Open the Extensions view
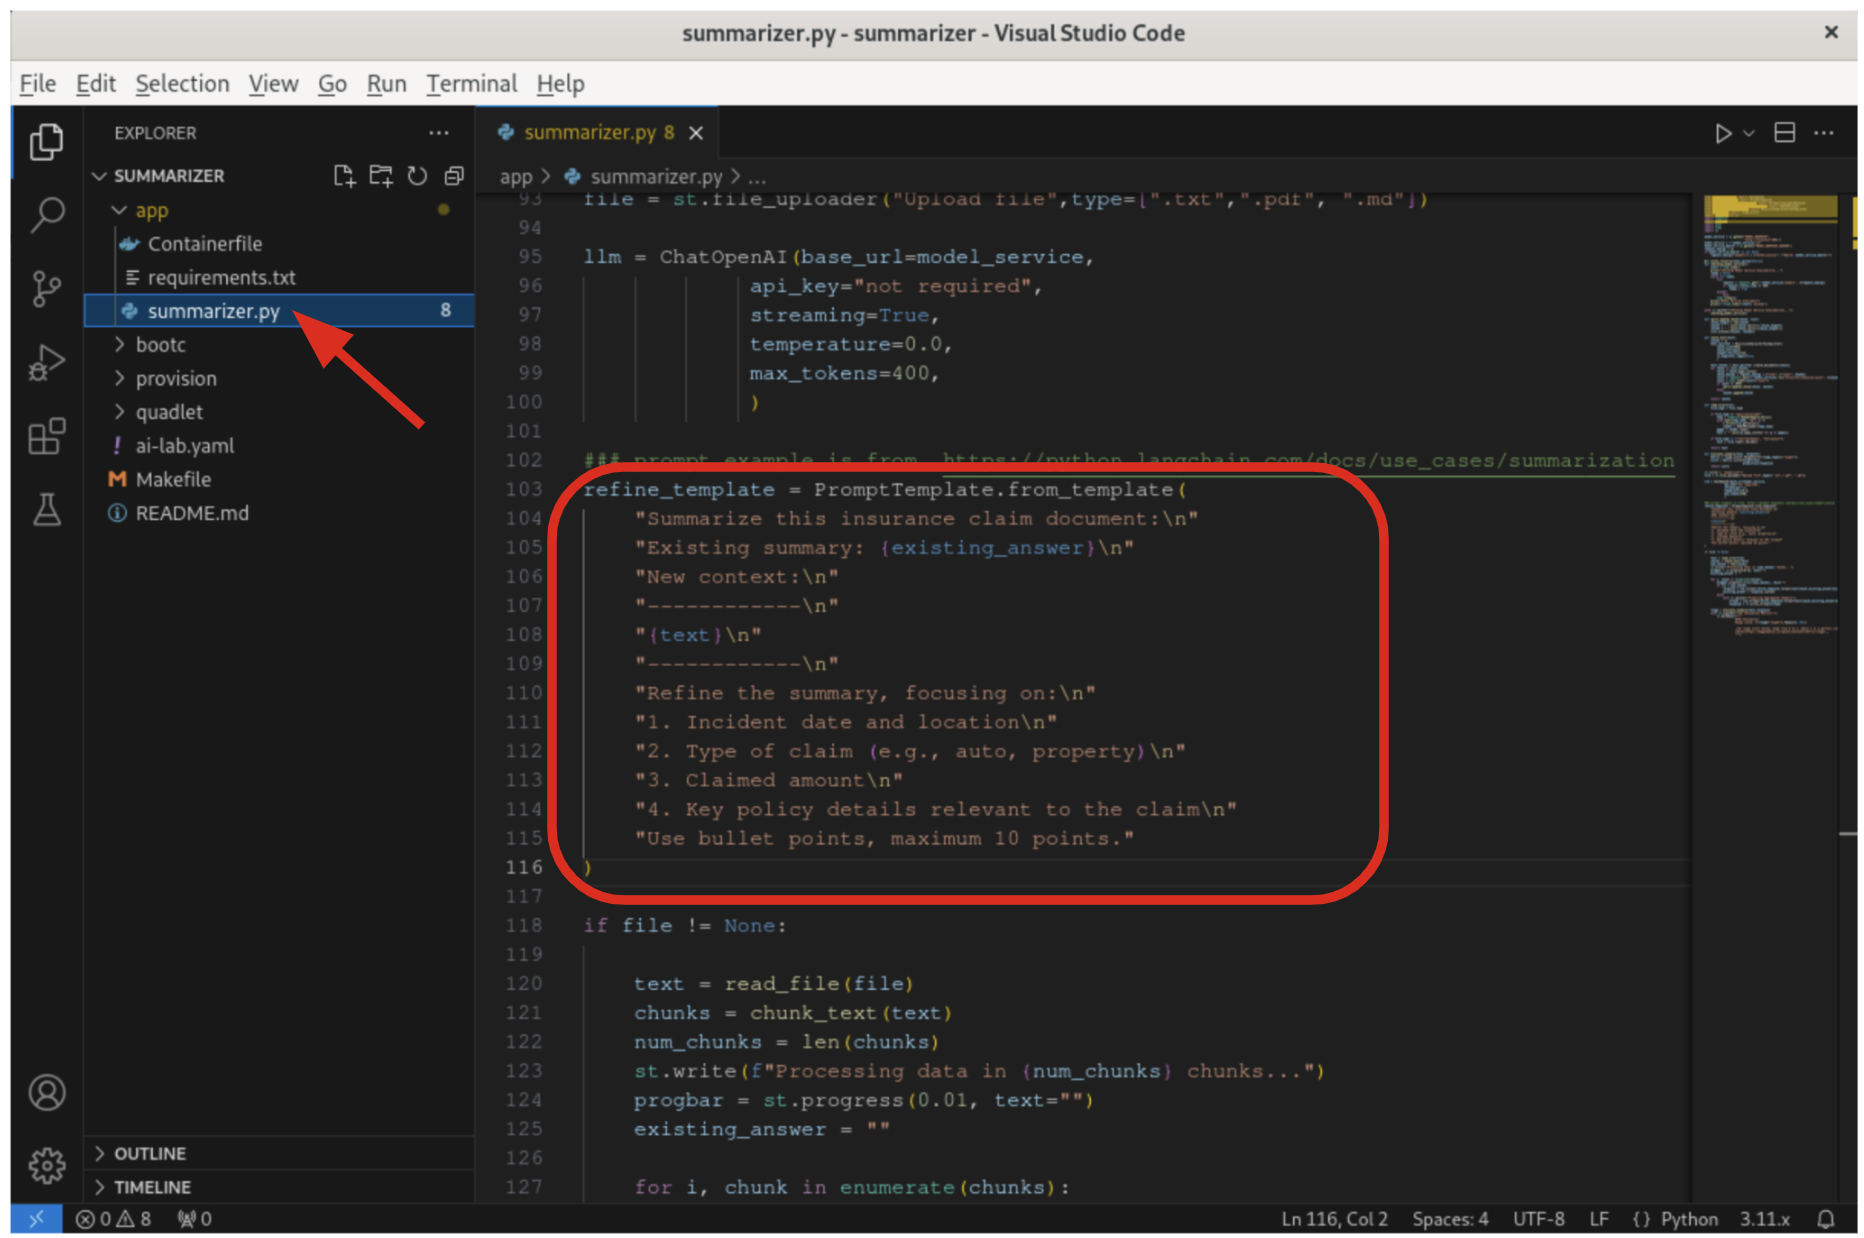The width and height of the screenshot is (1864, 1238). 47,437
